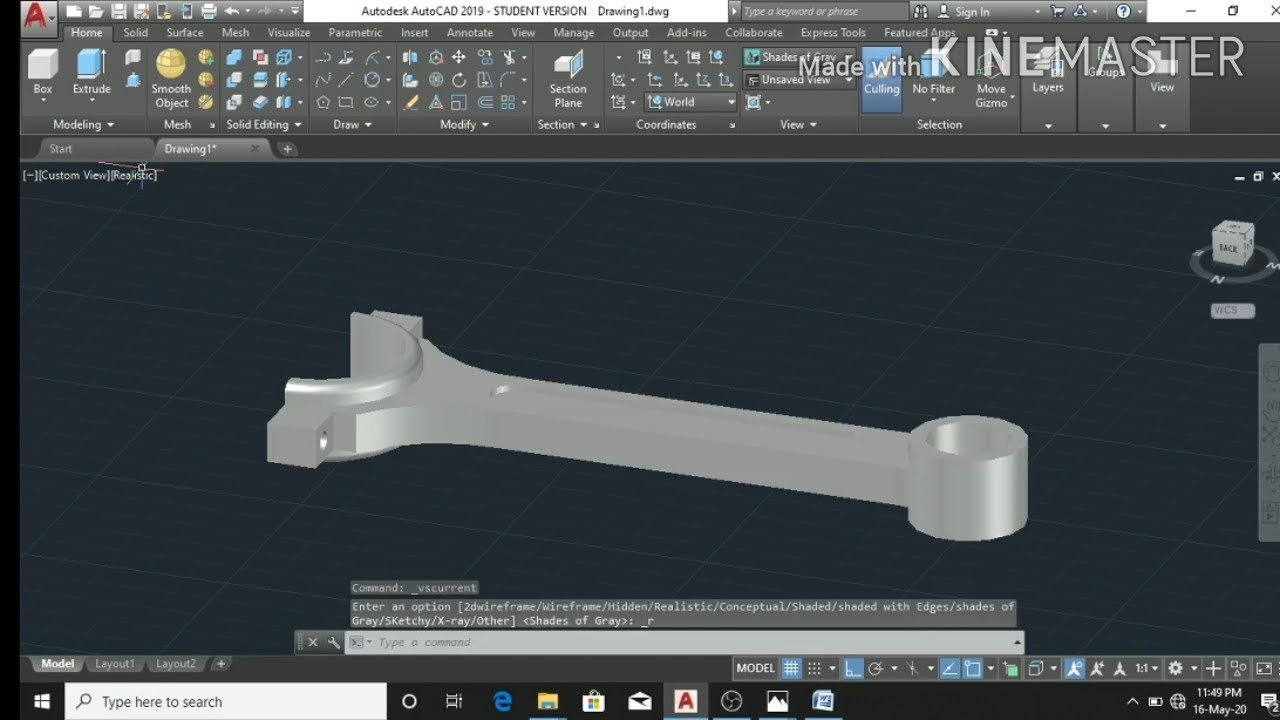Select the Box solid tool
1280x720 pixels.
42,73
